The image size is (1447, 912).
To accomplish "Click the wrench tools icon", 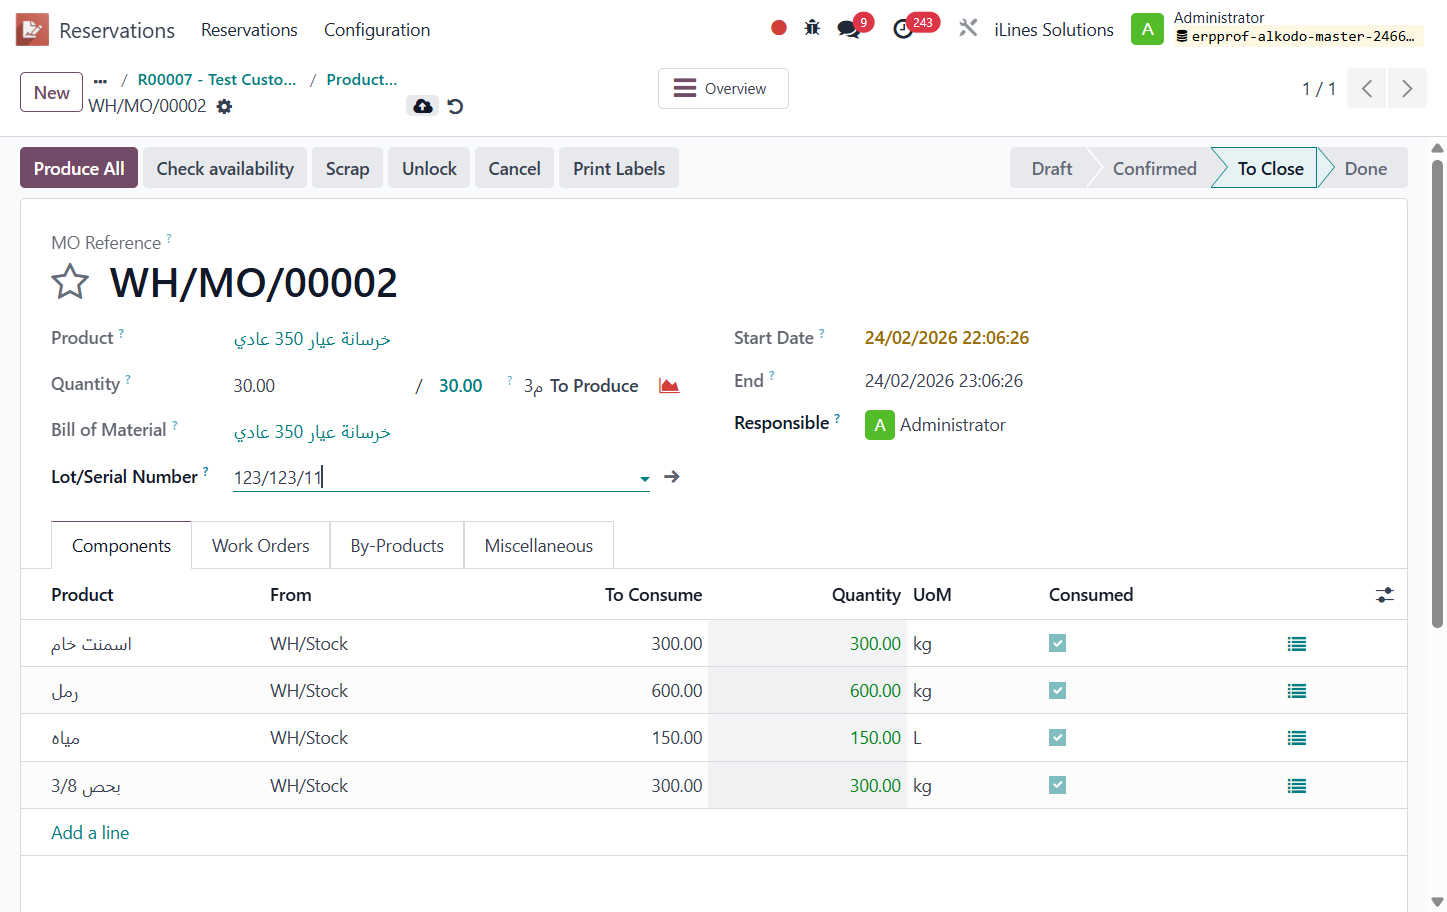I will pos(968,28).
